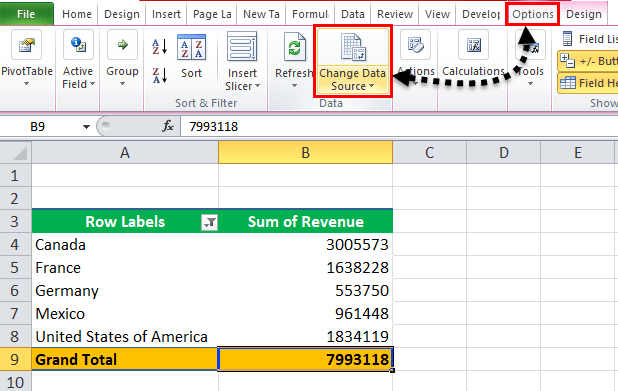Select cell with value 553750
This screenshot has width=618, height=391.
pos(305,290)
